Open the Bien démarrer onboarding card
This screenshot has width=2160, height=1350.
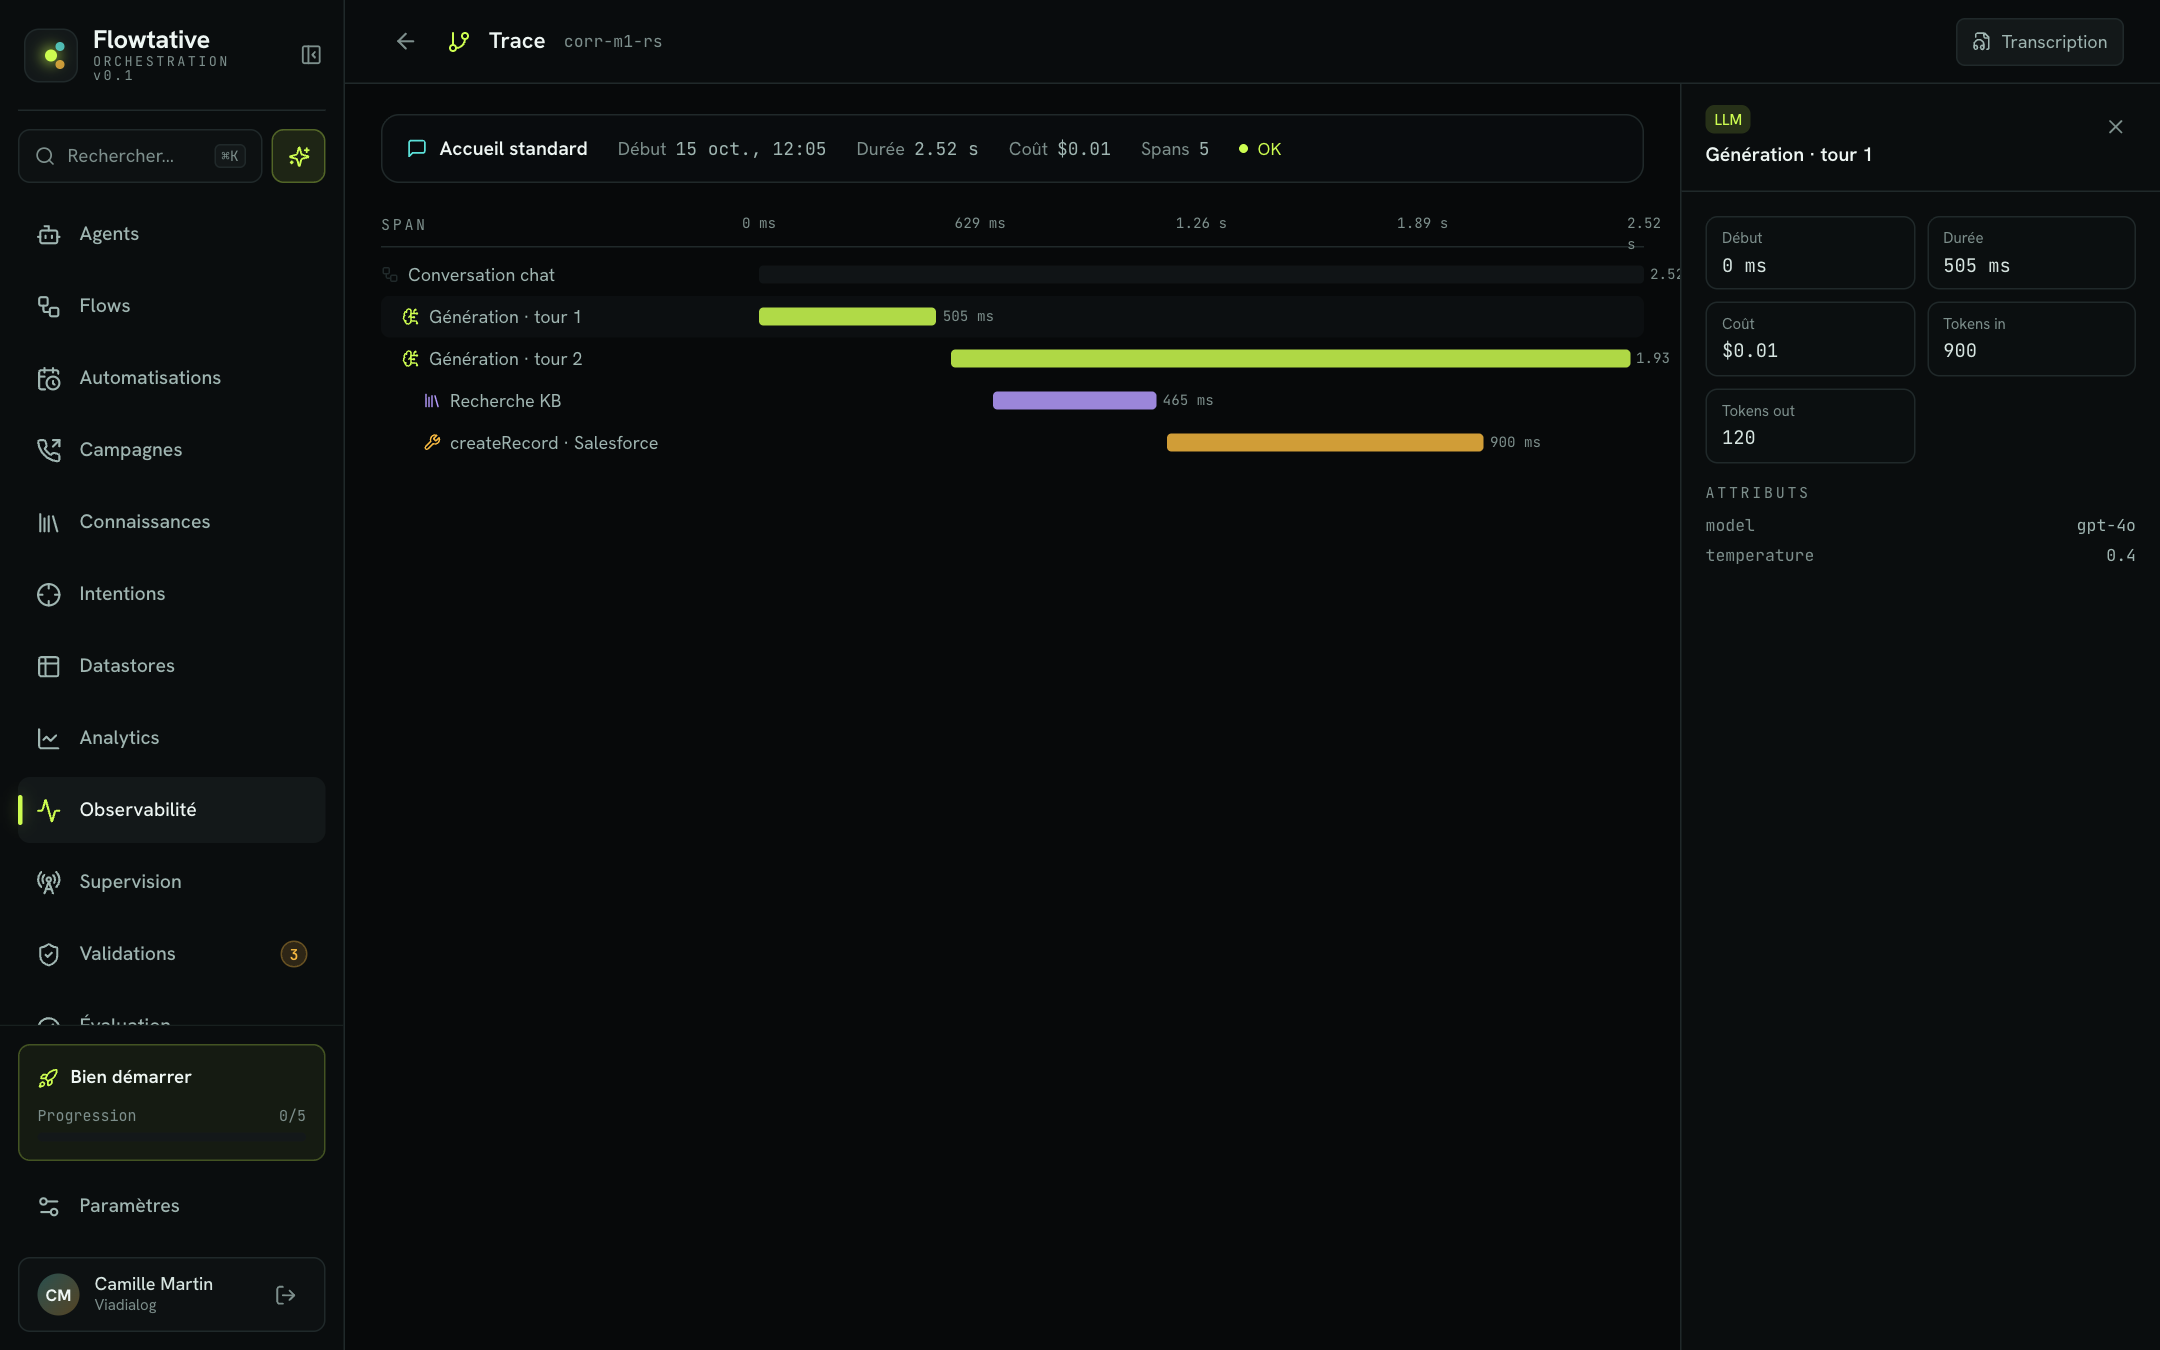[x=171, y=1102]
